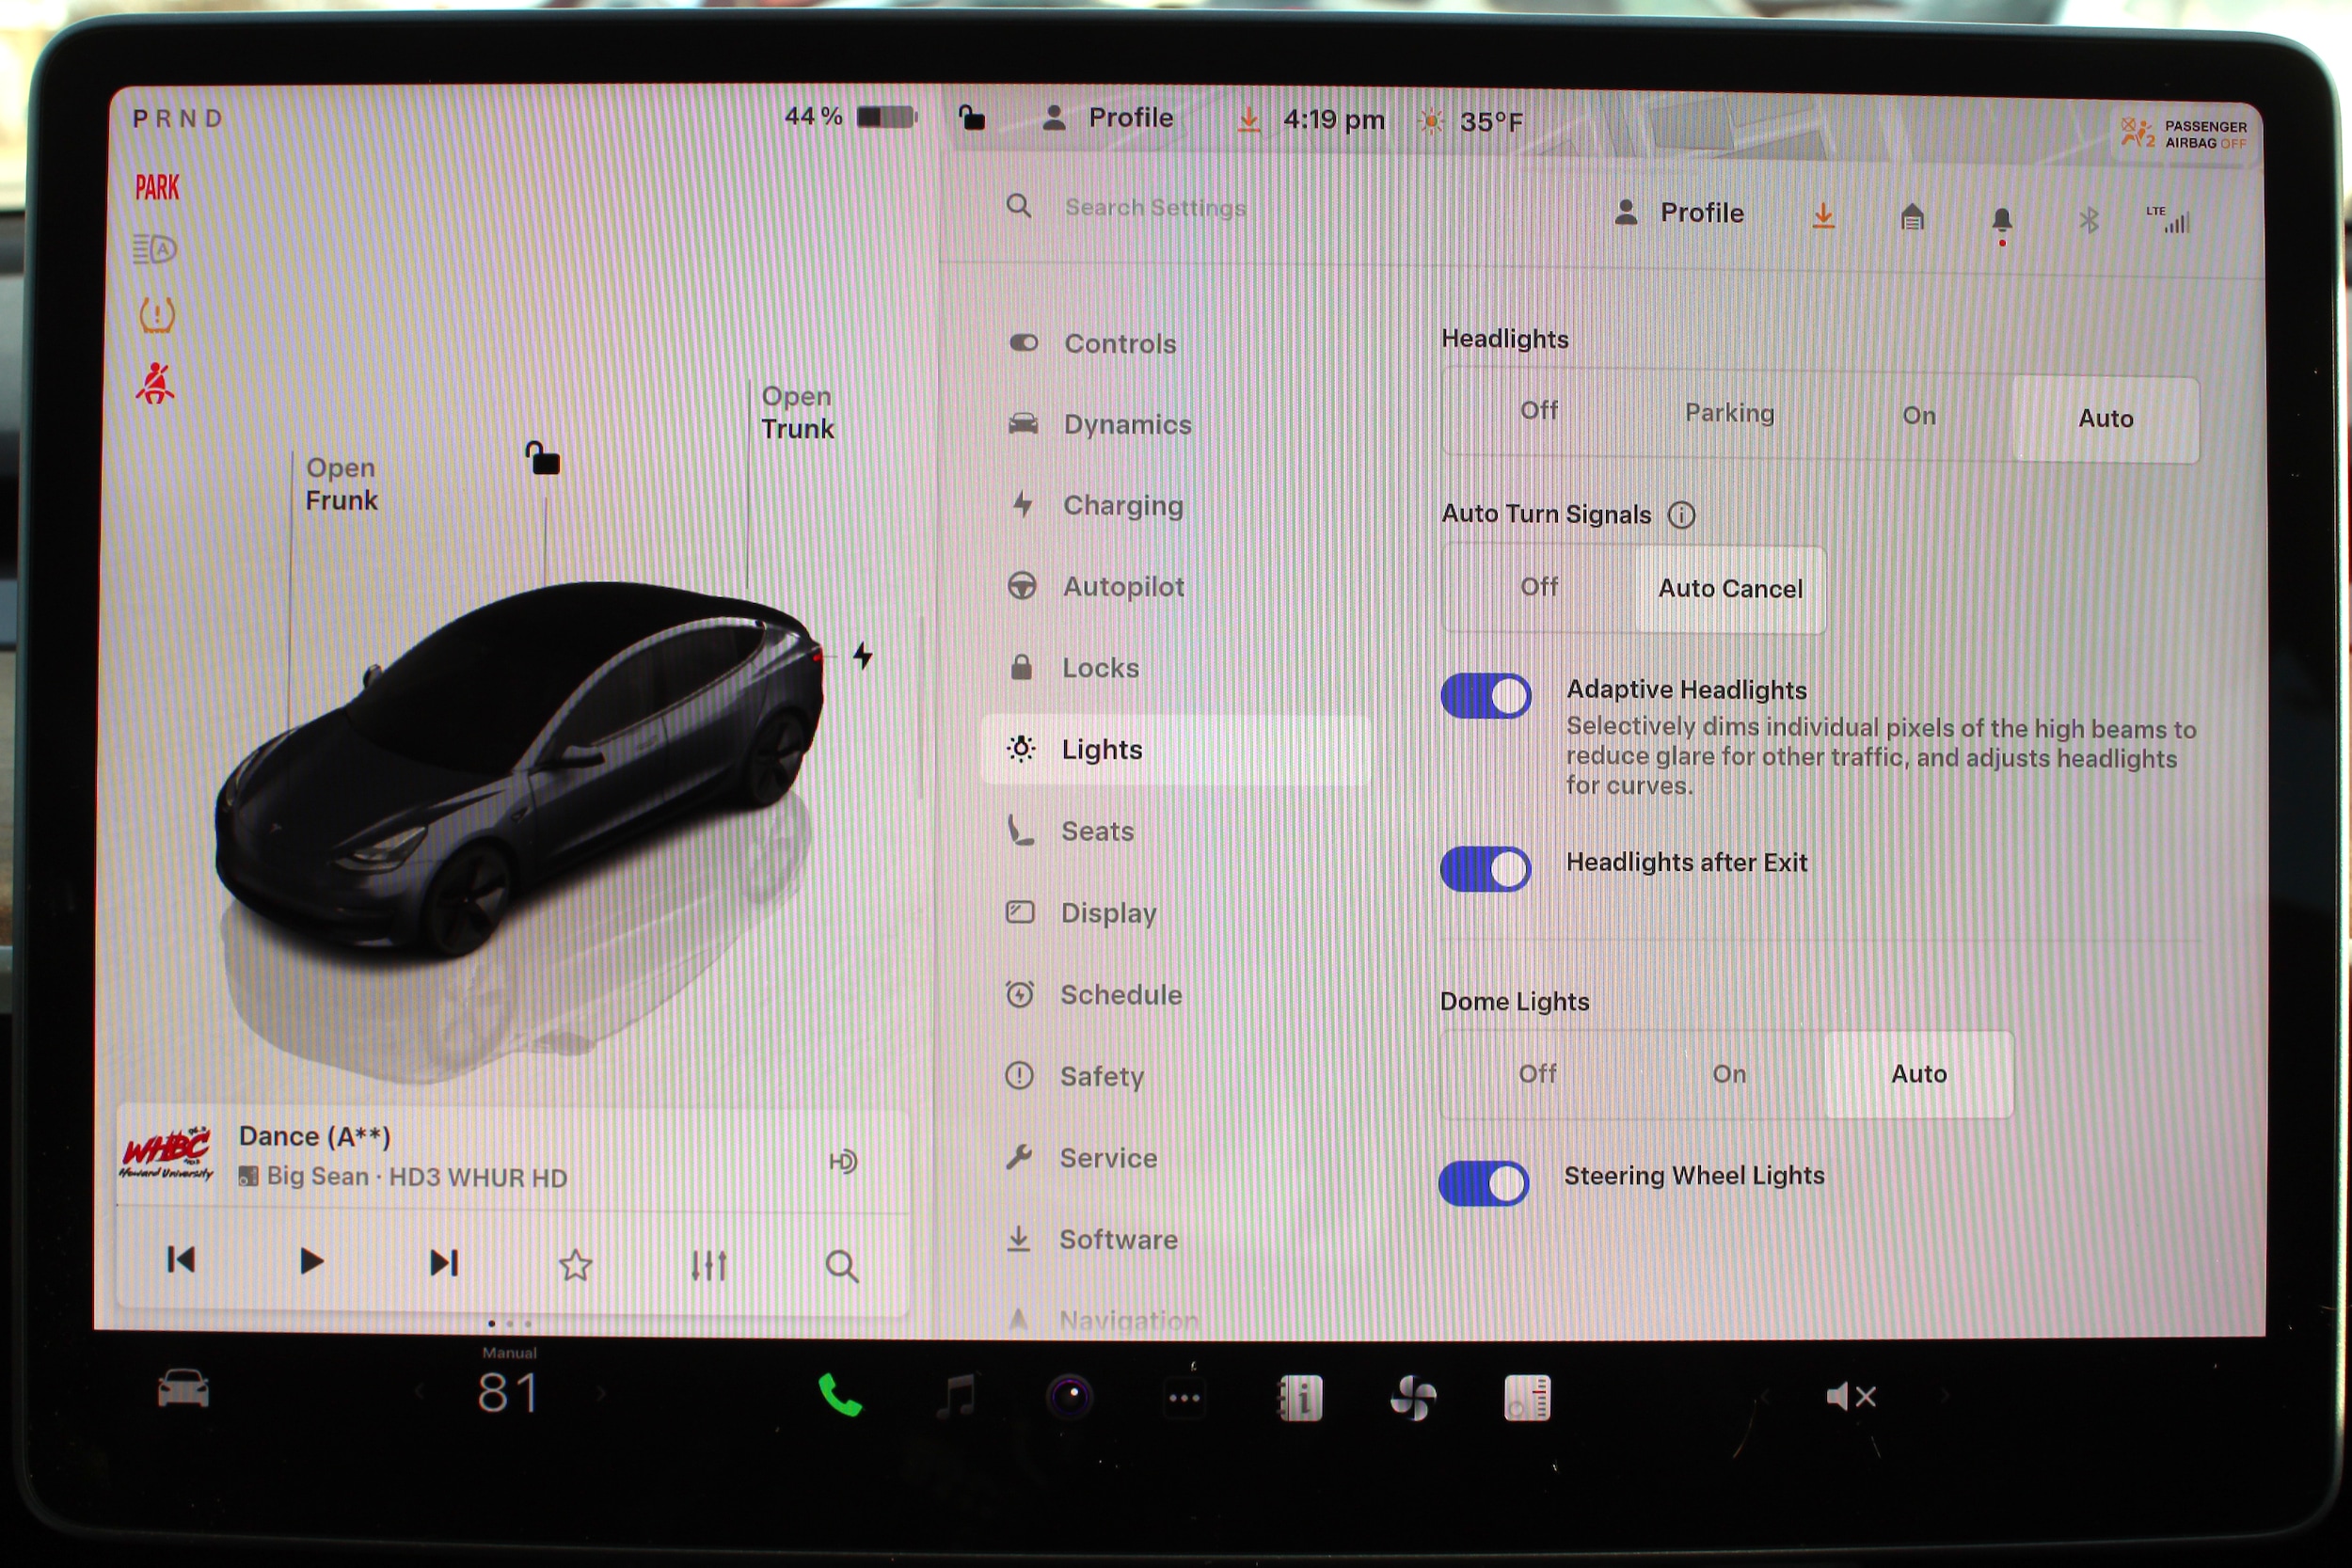The height and width of the screenshot is (1568, 2352).
Task: Select Display in settings sidebar
Action: pos(1107,912)
